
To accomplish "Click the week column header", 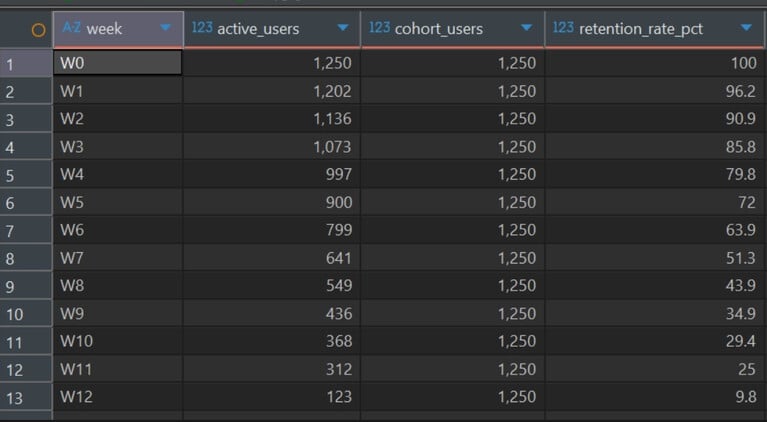I will pos(118,29).
